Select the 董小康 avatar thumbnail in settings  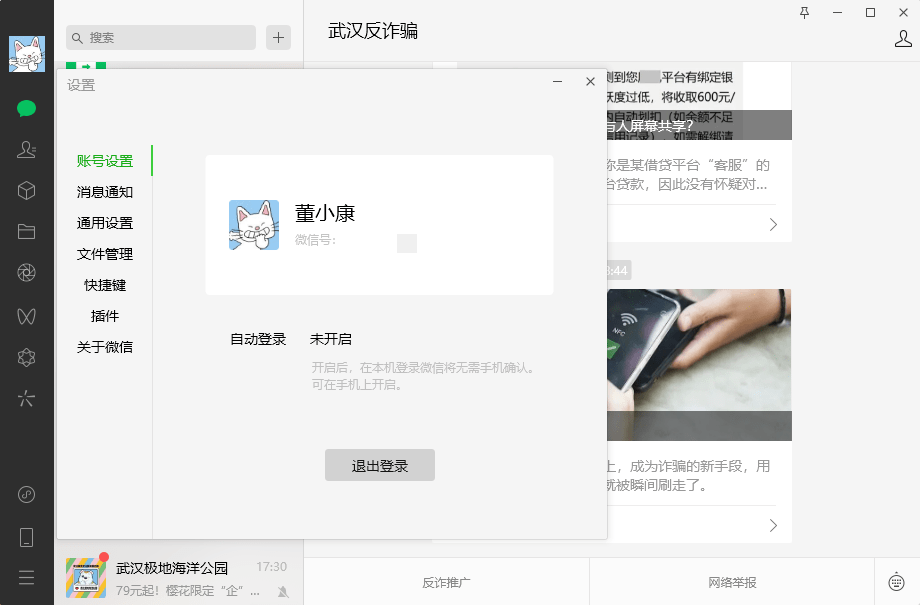coord(253,224)
